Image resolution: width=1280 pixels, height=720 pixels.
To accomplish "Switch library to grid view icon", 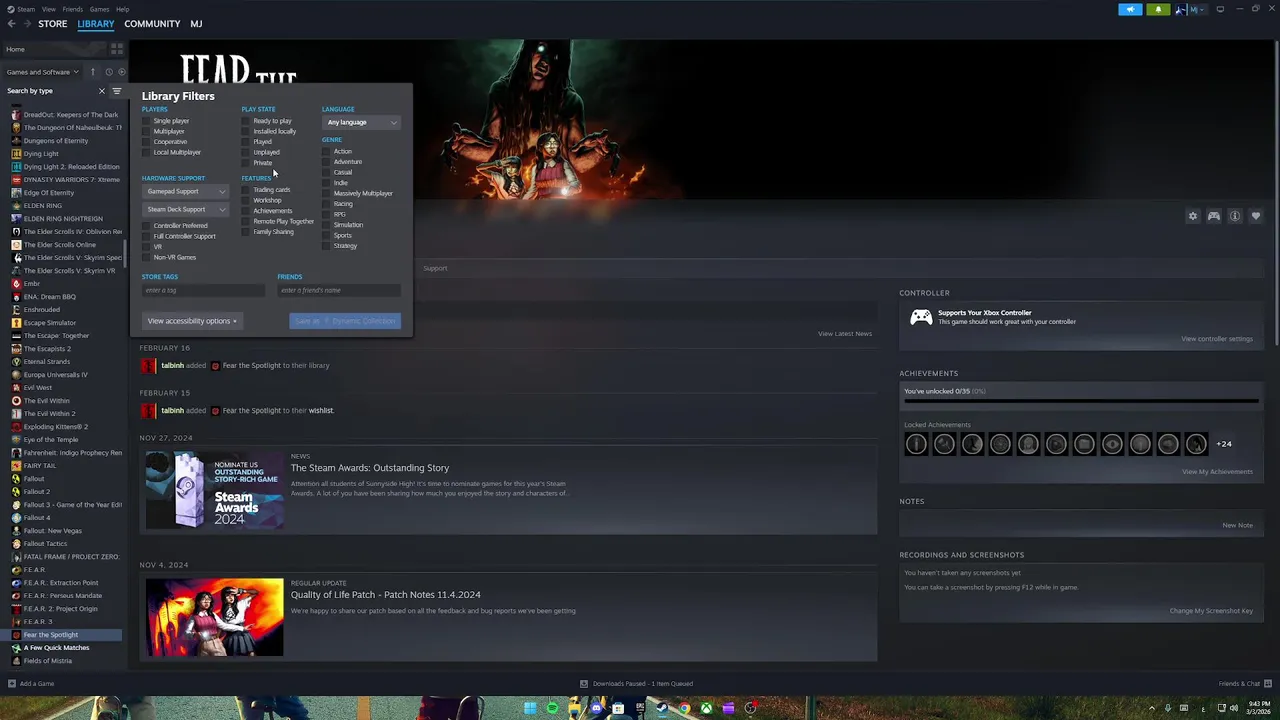I will point(117,49).
